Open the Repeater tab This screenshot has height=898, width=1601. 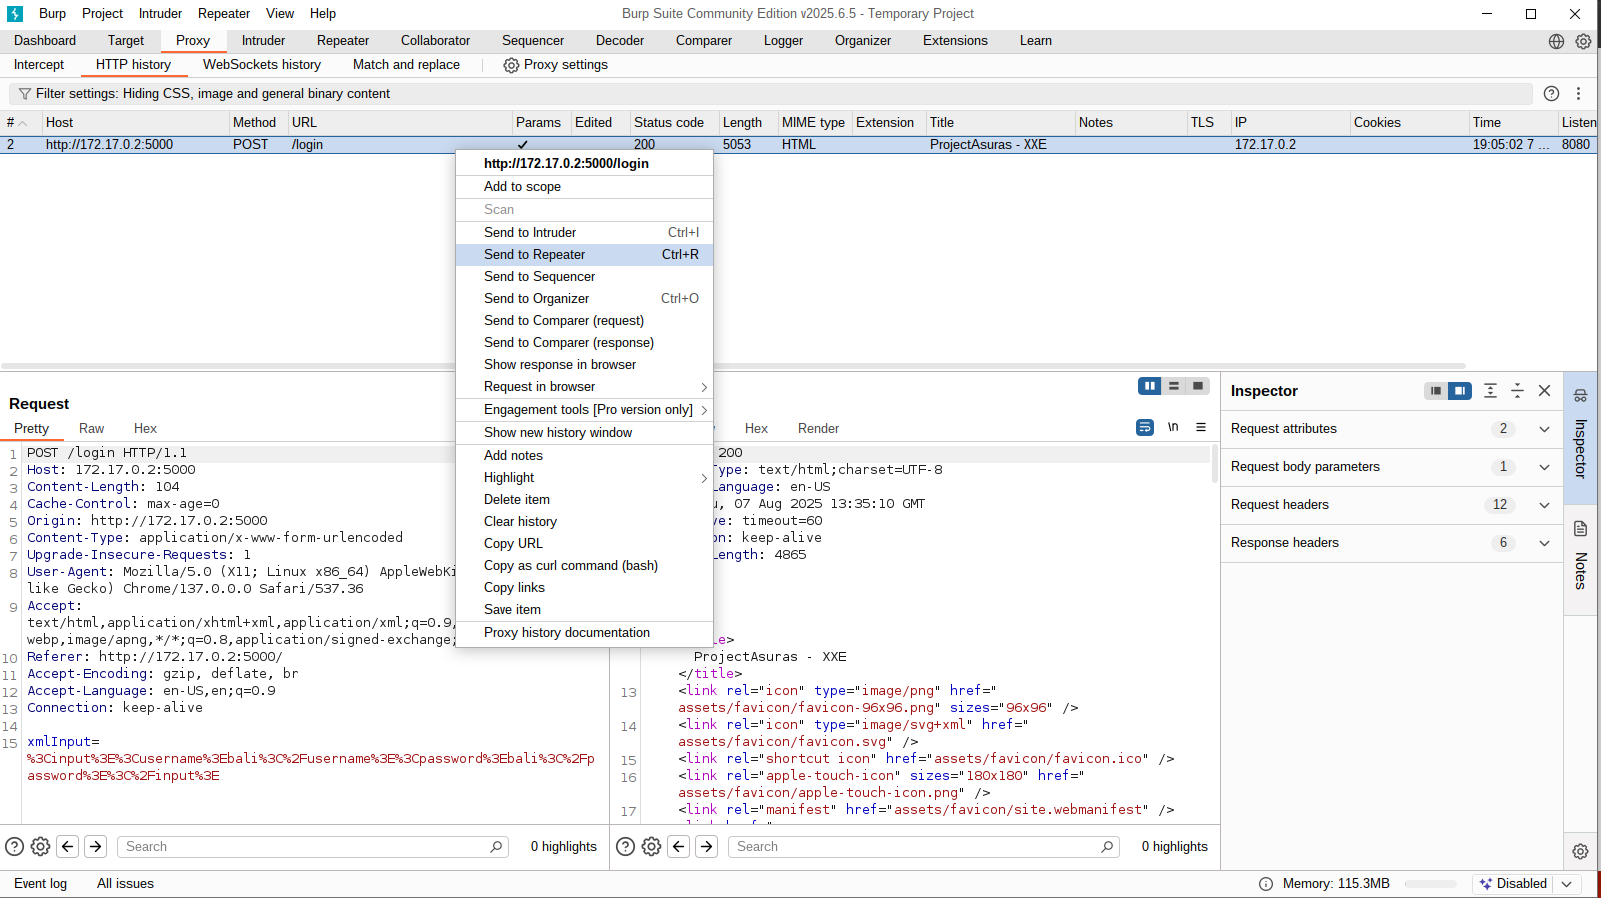343,41
